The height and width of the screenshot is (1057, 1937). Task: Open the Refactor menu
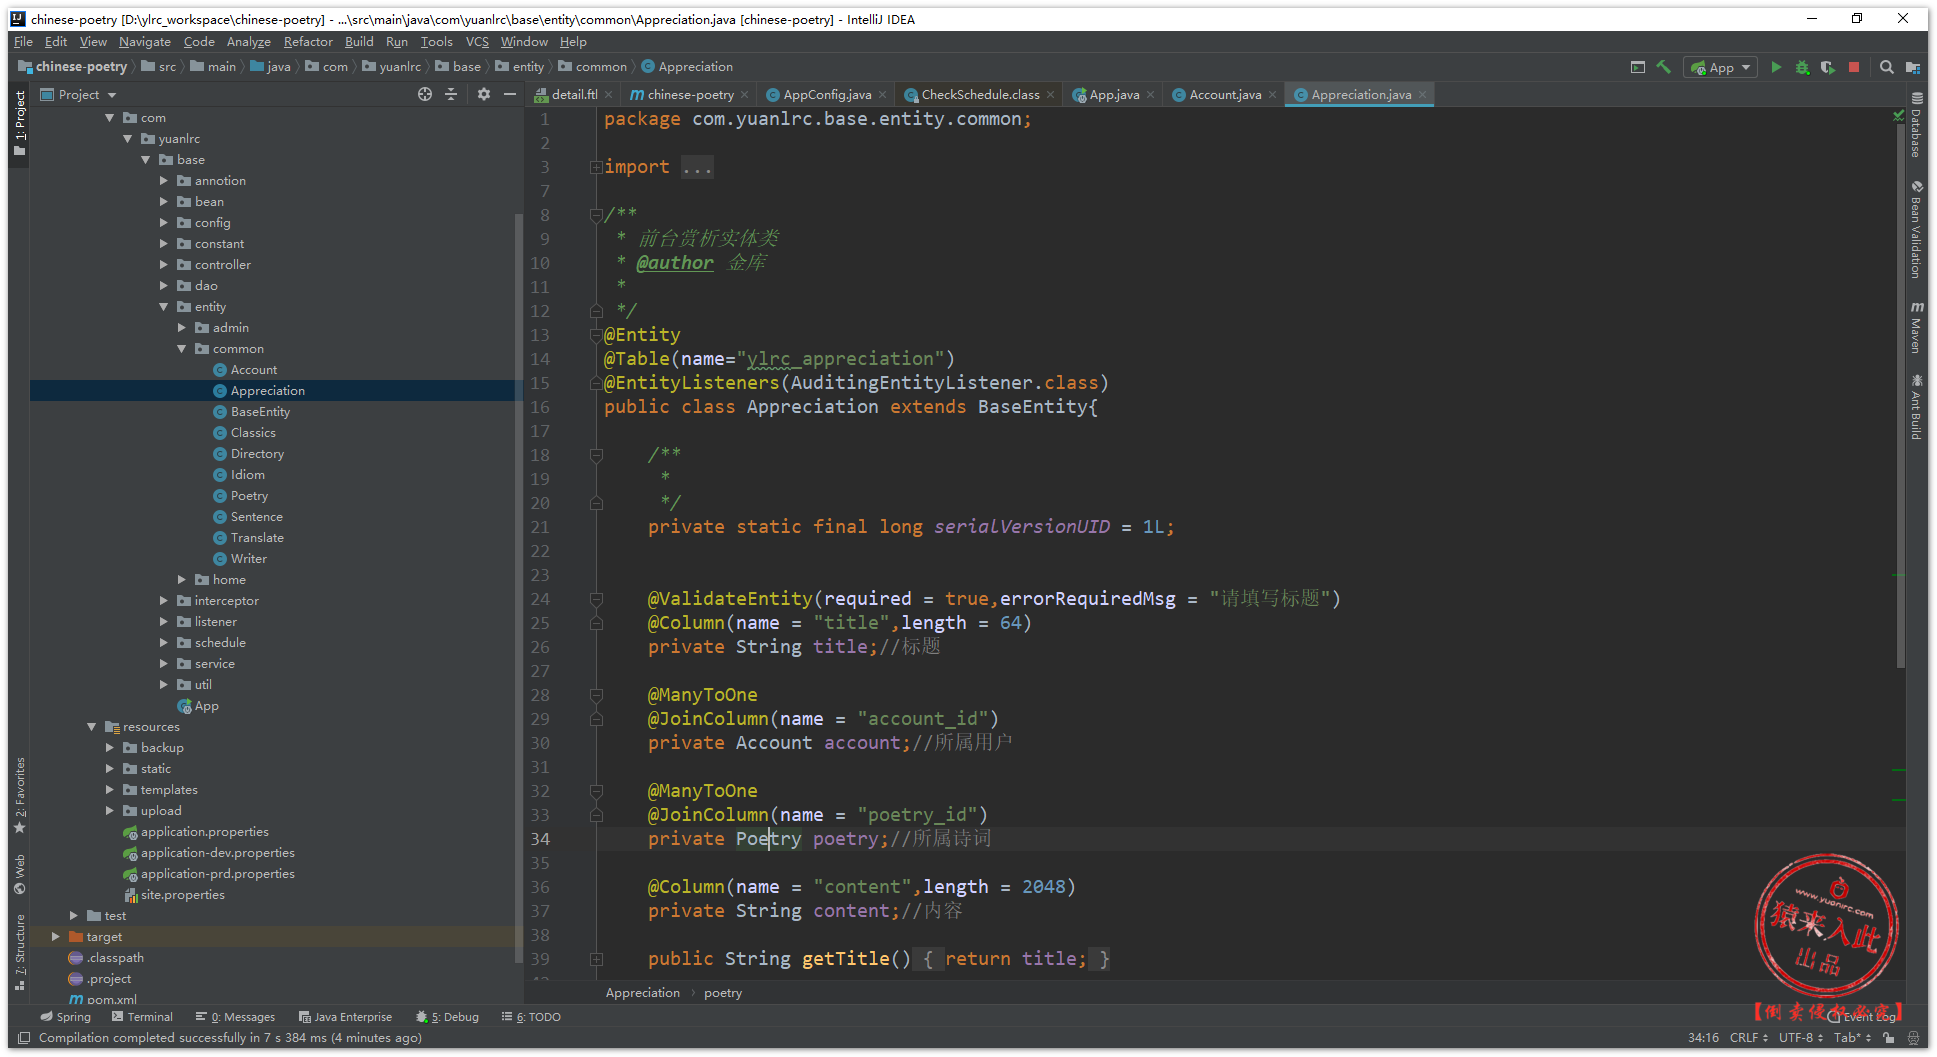[x=308, y=42]
